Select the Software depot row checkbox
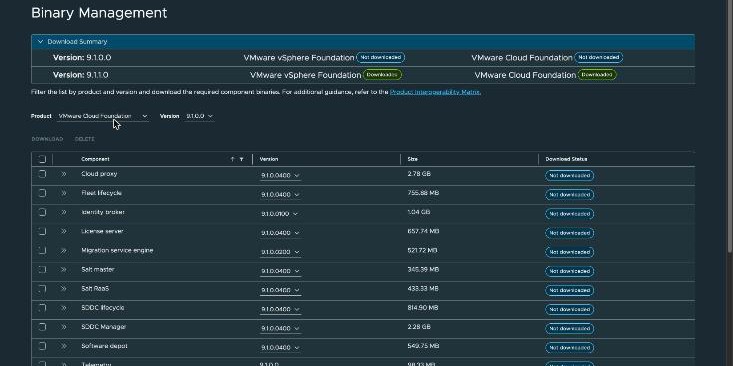The width and height of the screenshot is (733, 366). click(x=42, y=346)
